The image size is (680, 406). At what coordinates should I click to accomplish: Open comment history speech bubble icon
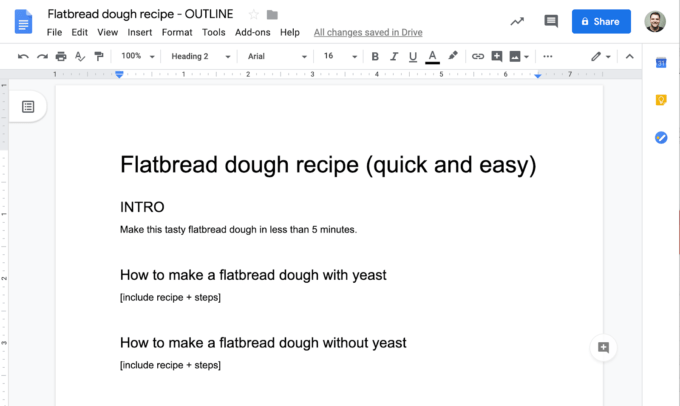551,21
